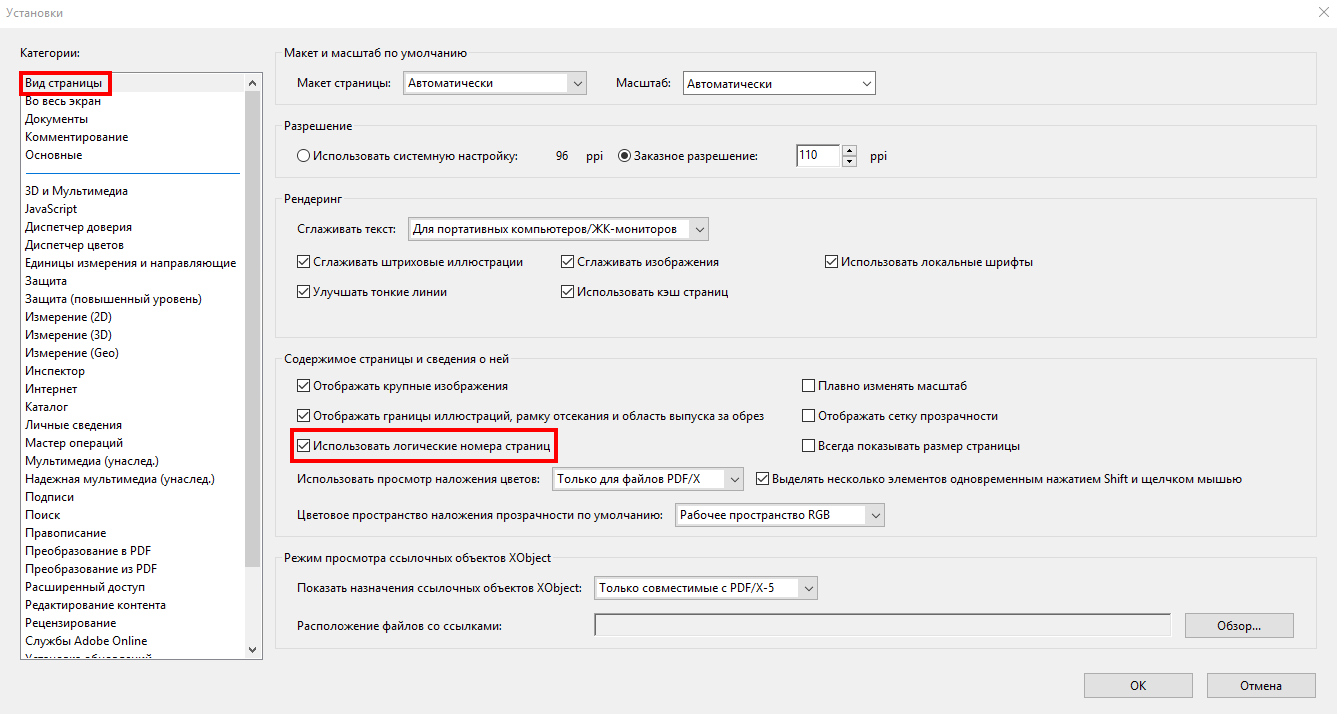Confirm settings with the OK button

pyautogui.click(x=1138, y=686)
